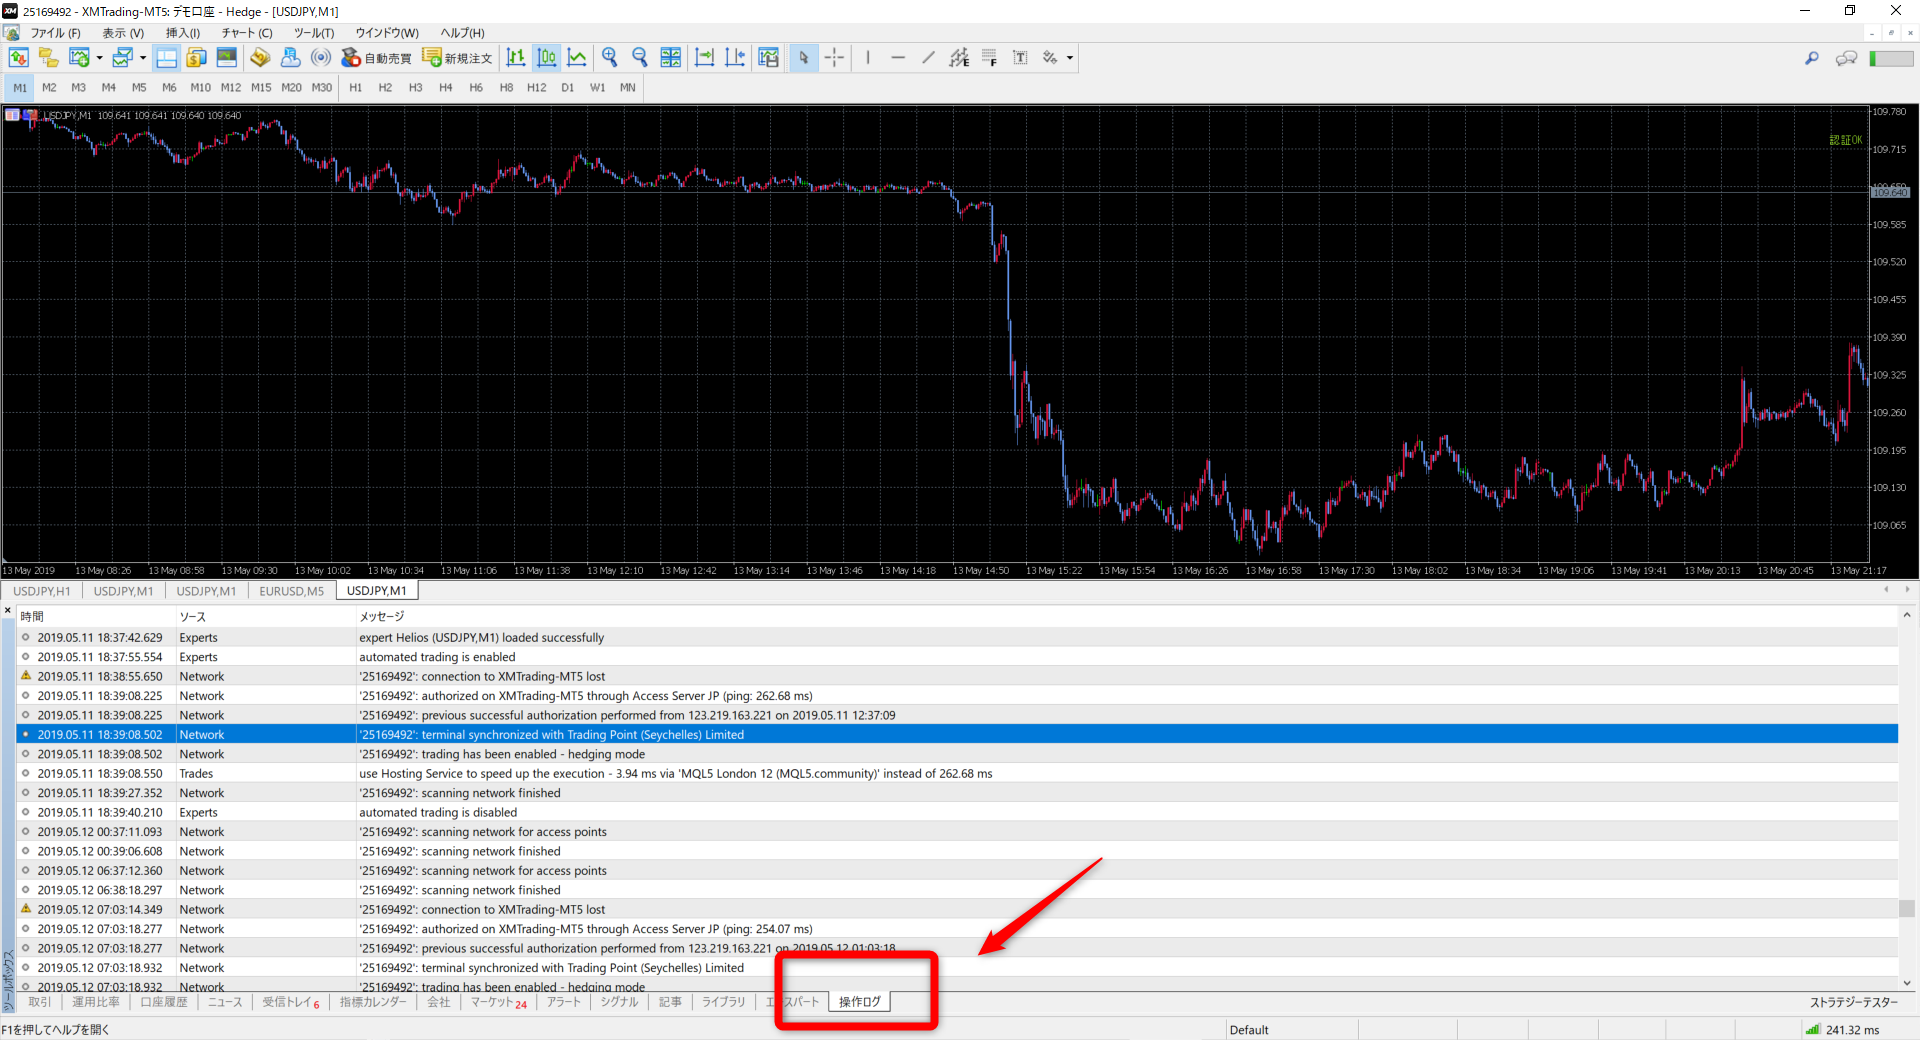Select the H1 timeframe button

click(x=355, y=88)
